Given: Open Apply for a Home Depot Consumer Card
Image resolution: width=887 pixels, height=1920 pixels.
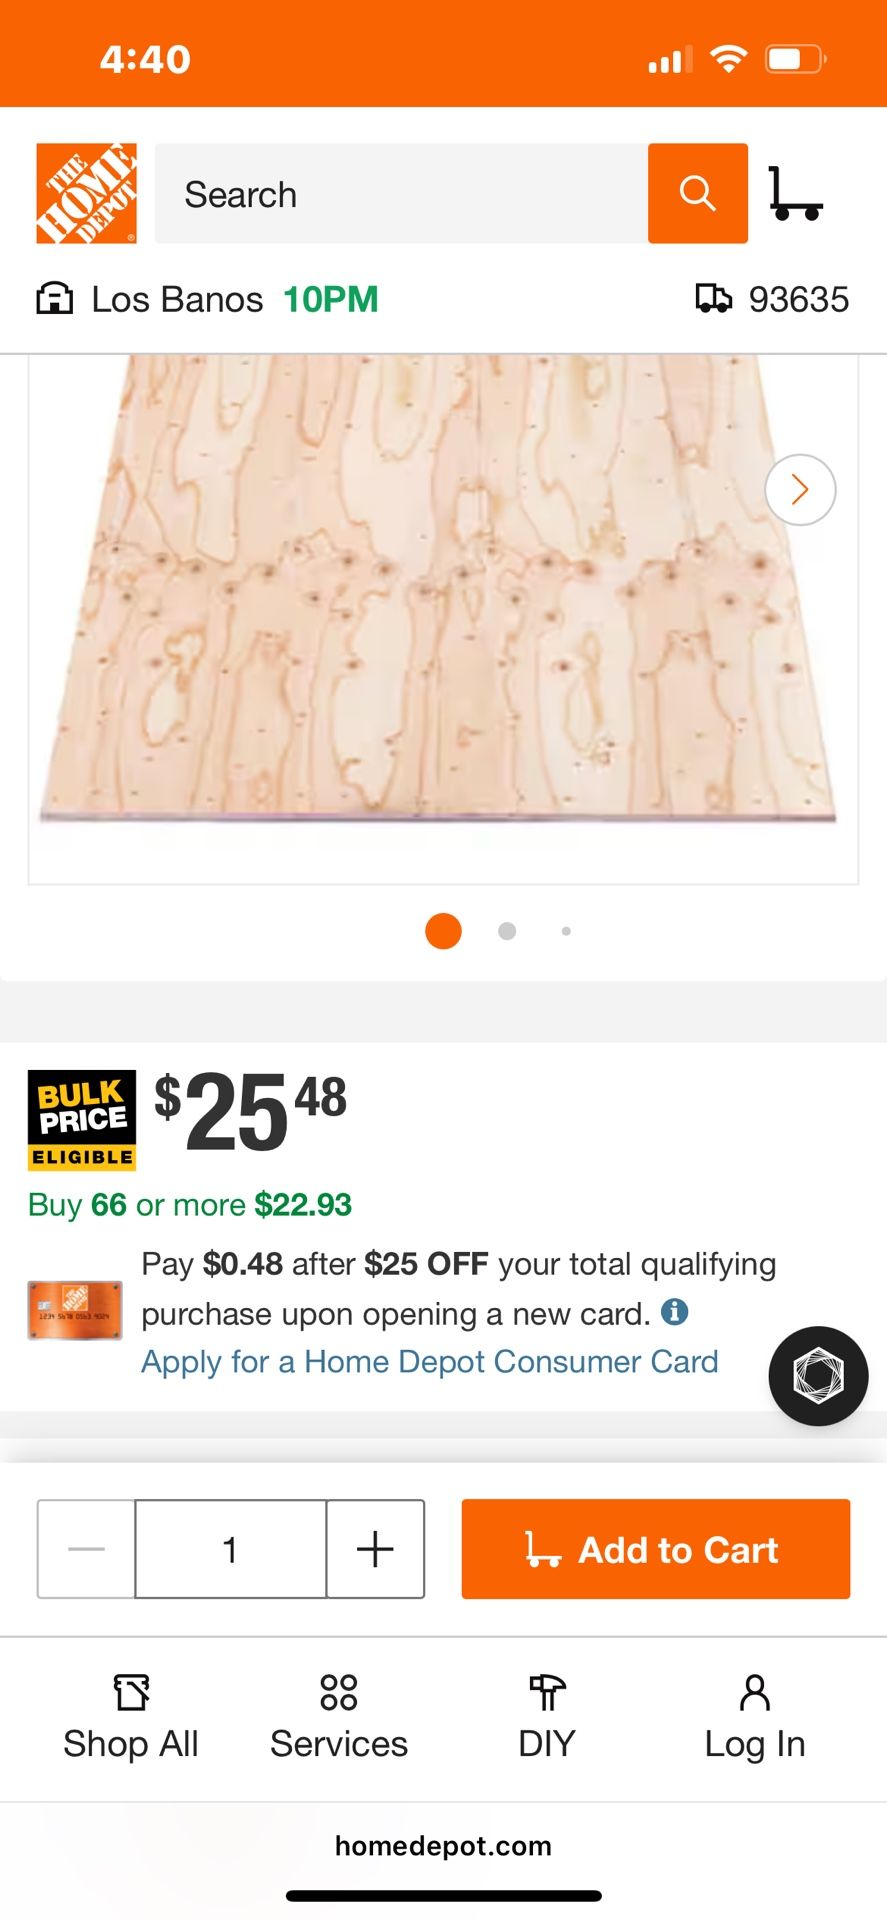Looking at the screenshot, I should (430, 1362).
